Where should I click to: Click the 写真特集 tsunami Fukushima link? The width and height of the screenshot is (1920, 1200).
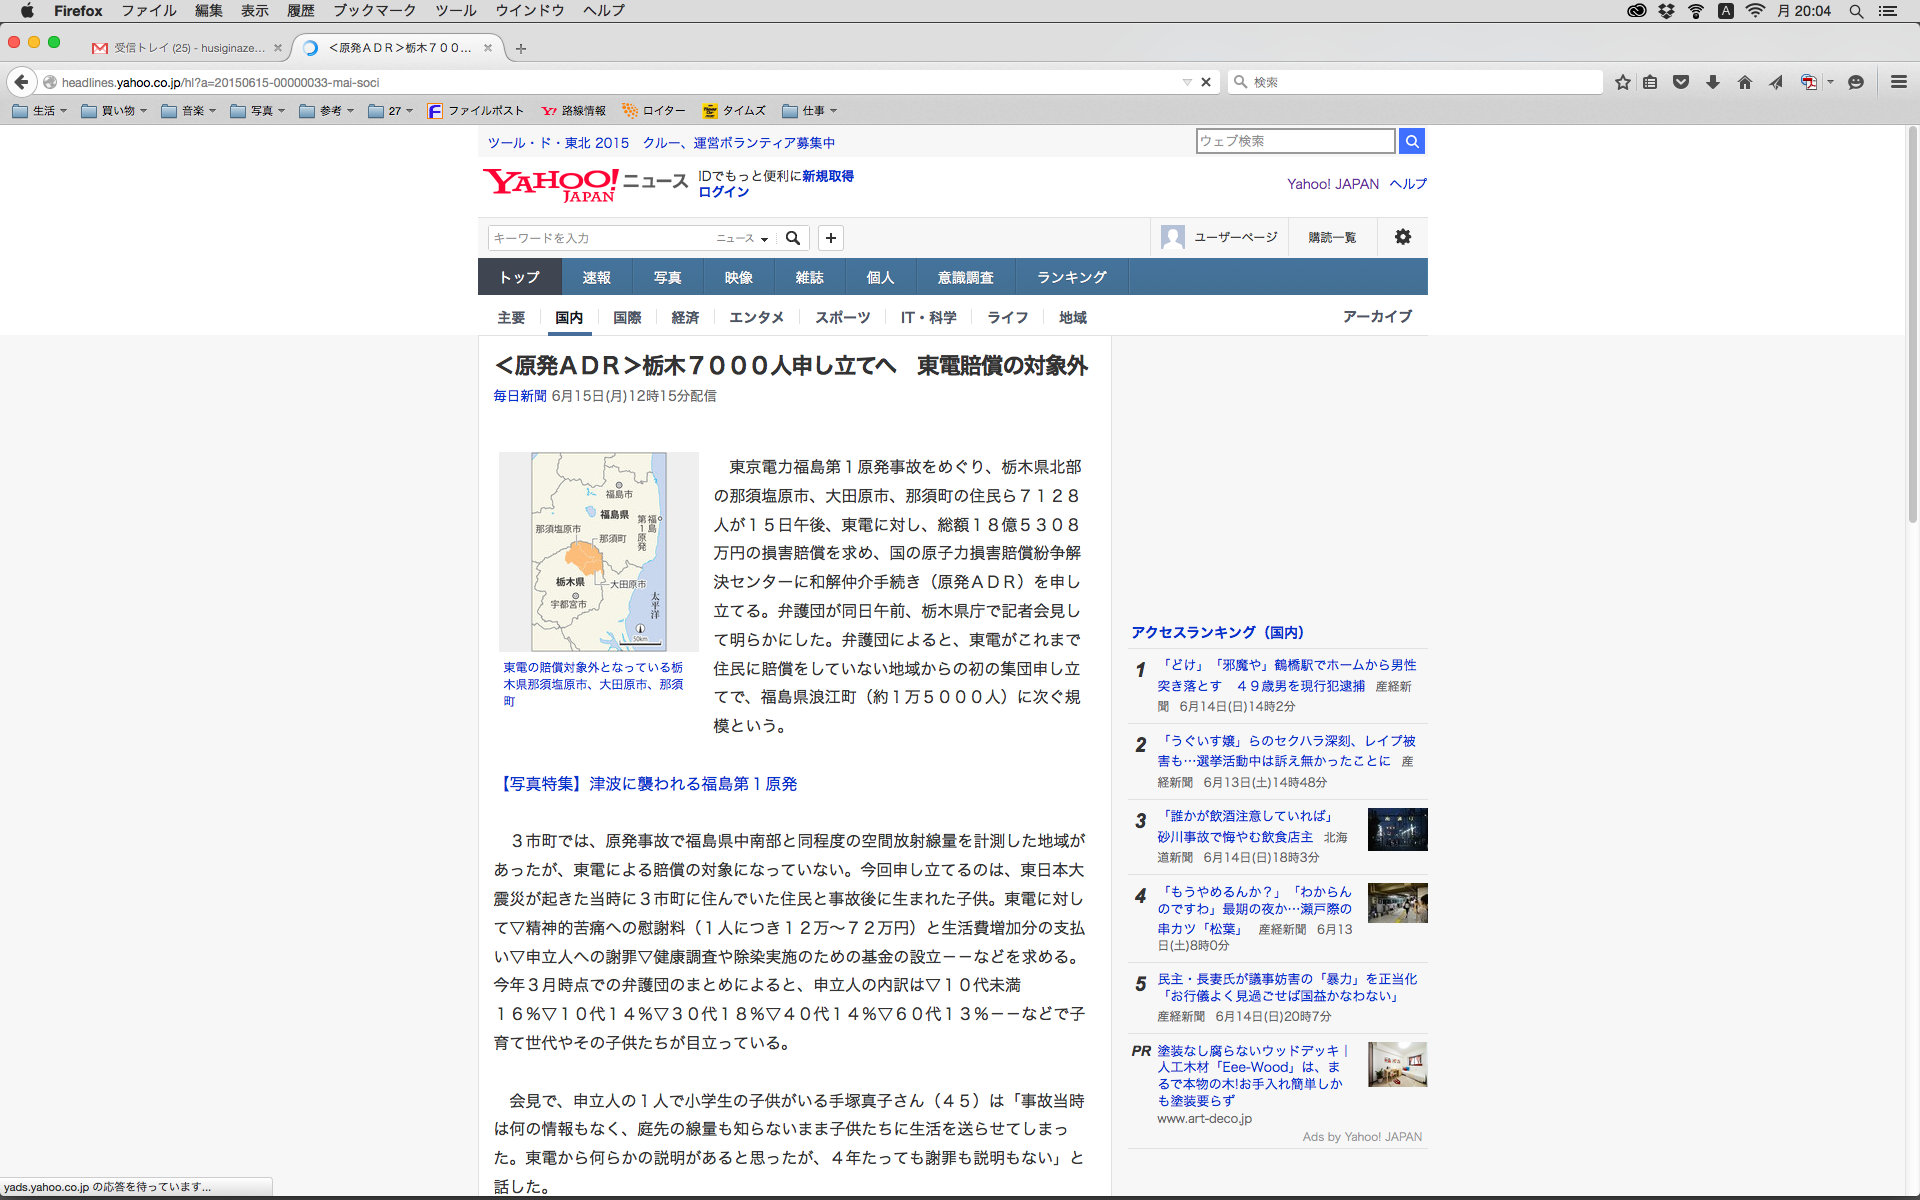646,784
